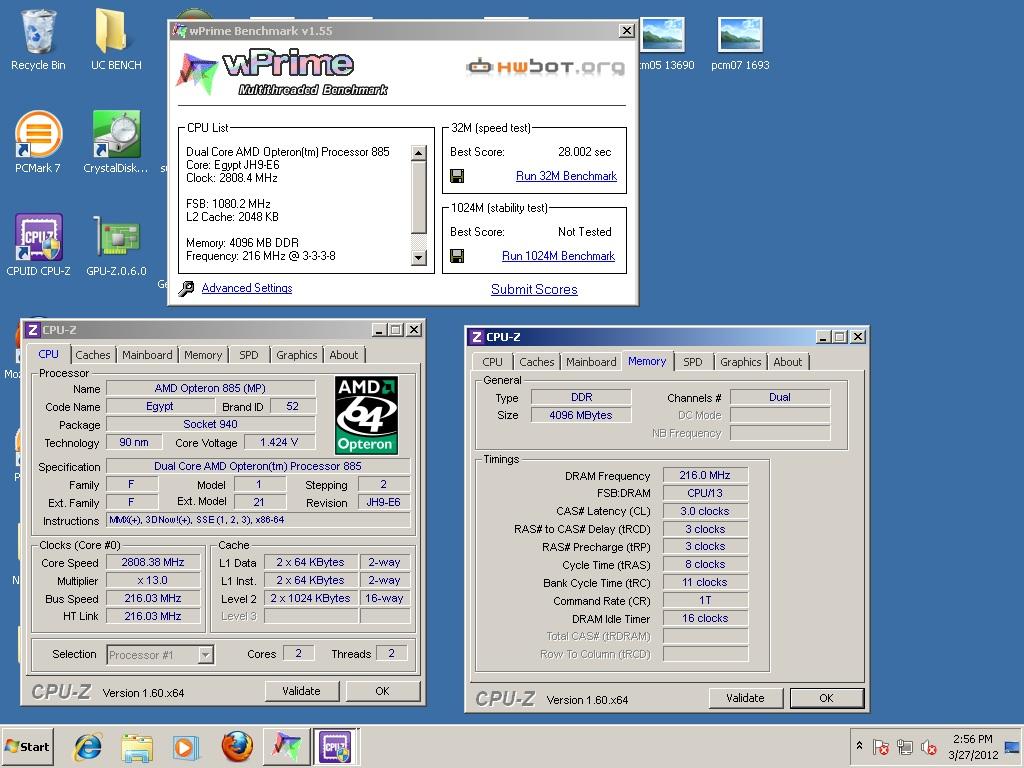The height and width of the screenshot is (768, 1024).
Task: Click Submit Scores link
Action: pyautogui.click(x=534, y=289)
